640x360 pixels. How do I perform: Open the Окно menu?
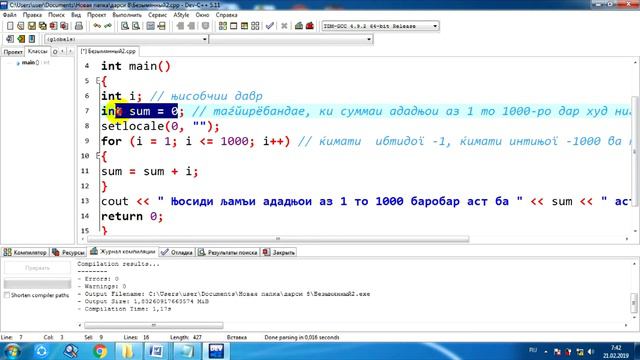(202, 15)
